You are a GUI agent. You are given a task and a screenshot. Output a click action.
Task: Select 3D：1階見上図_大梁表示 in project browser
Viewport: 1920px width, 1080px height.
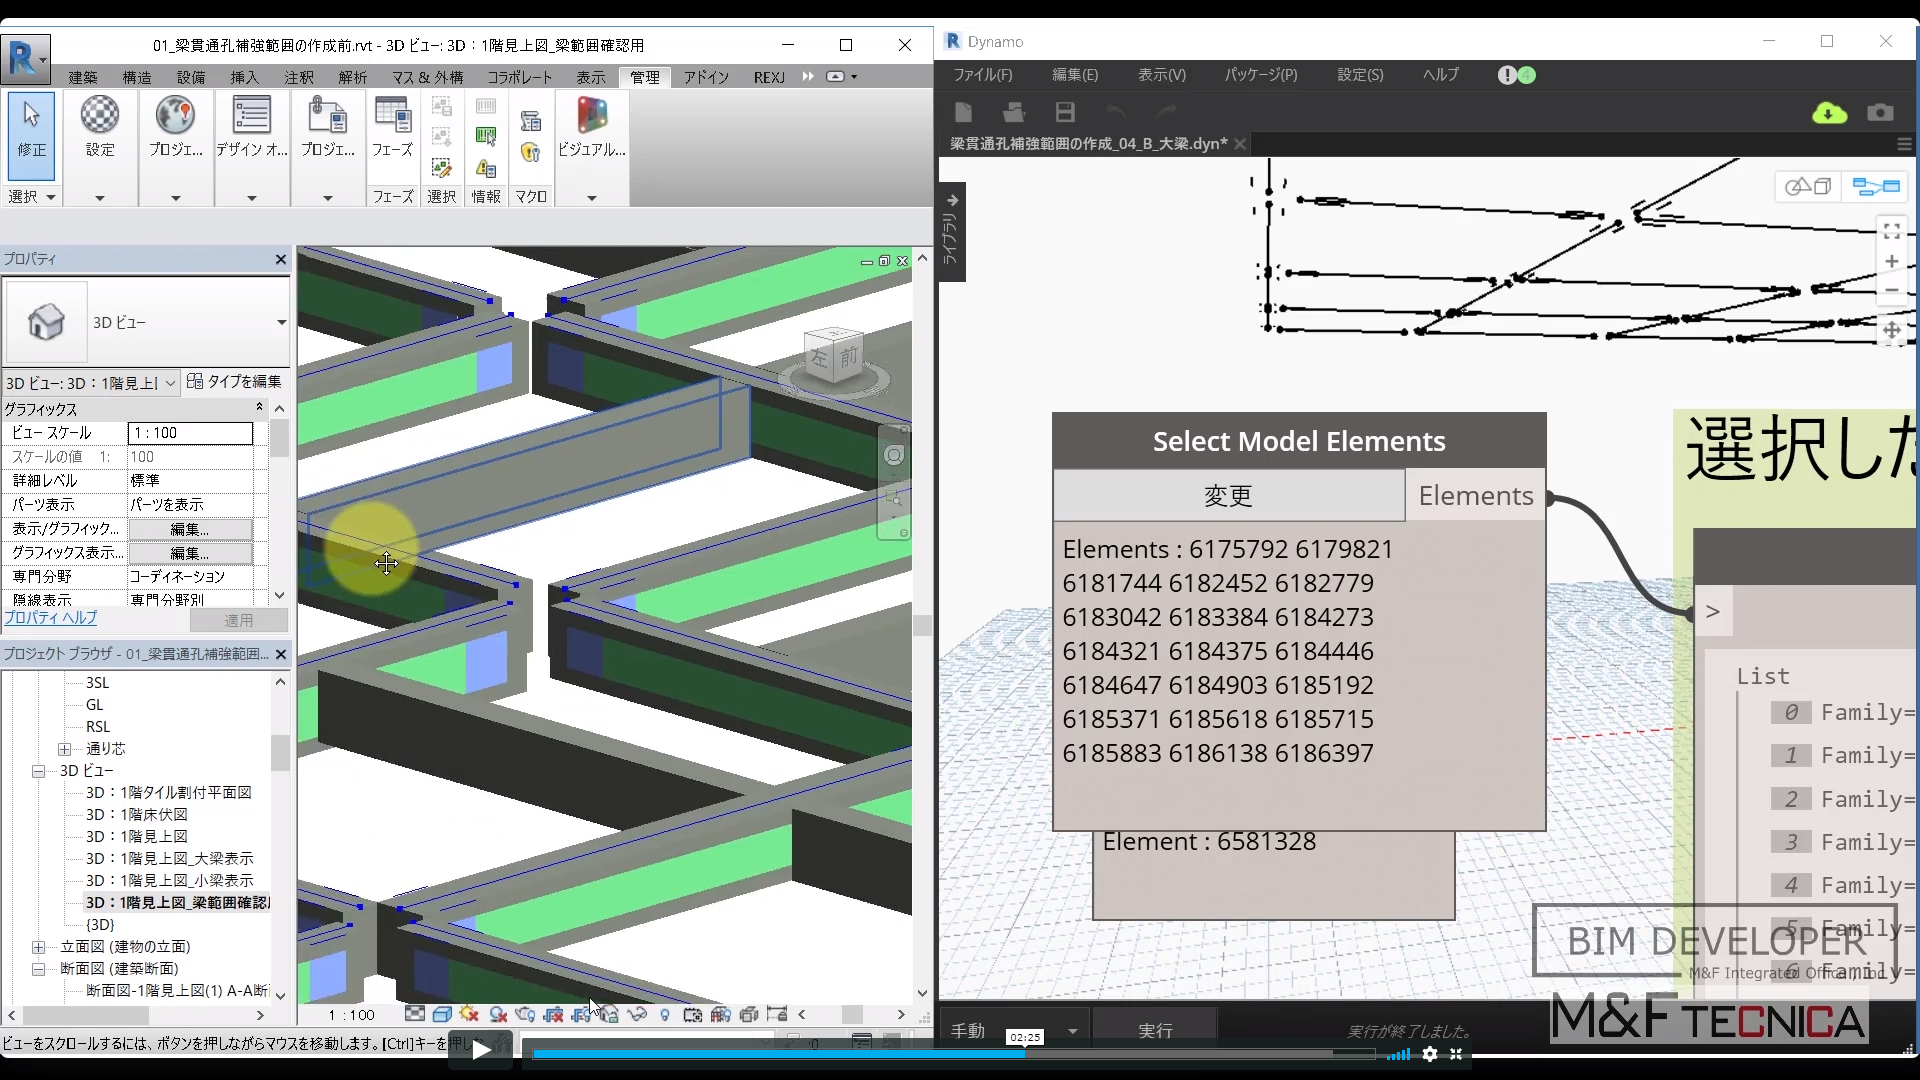pos(169,858)
